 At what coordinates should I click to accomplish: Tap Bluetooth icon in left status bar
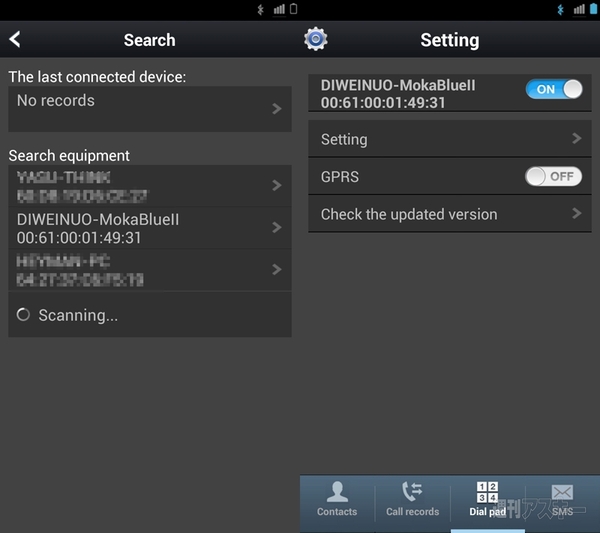tap(261, 10)
